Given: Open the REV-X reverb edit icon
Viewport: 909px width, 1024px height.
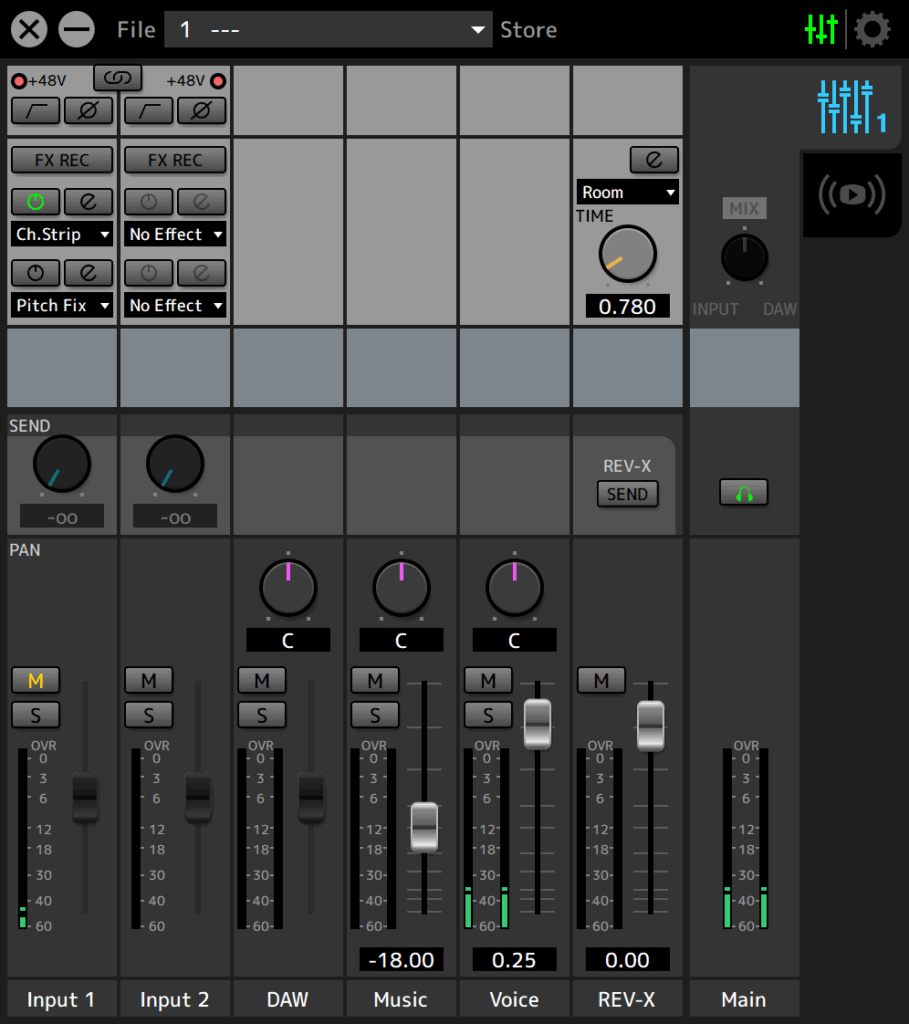Looking at the screenshot, I should coord(654,159).
